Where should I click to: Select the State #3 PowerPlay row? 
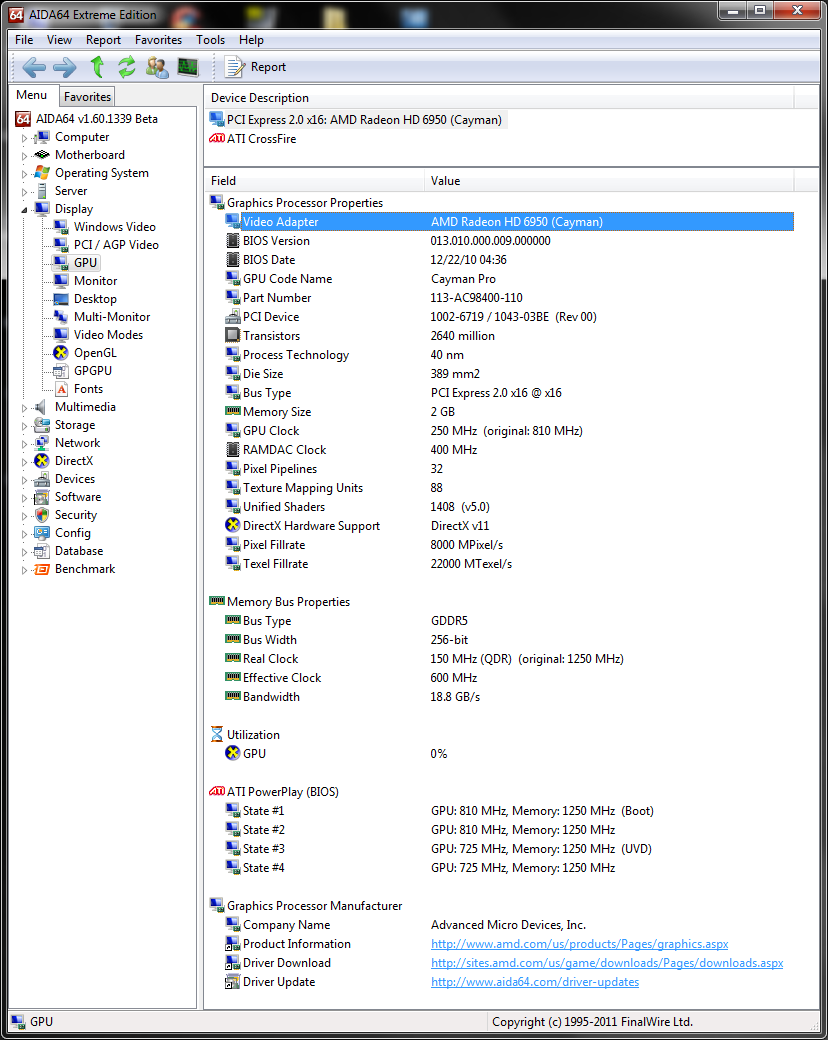pyautogui.click(x=508, y=848)
